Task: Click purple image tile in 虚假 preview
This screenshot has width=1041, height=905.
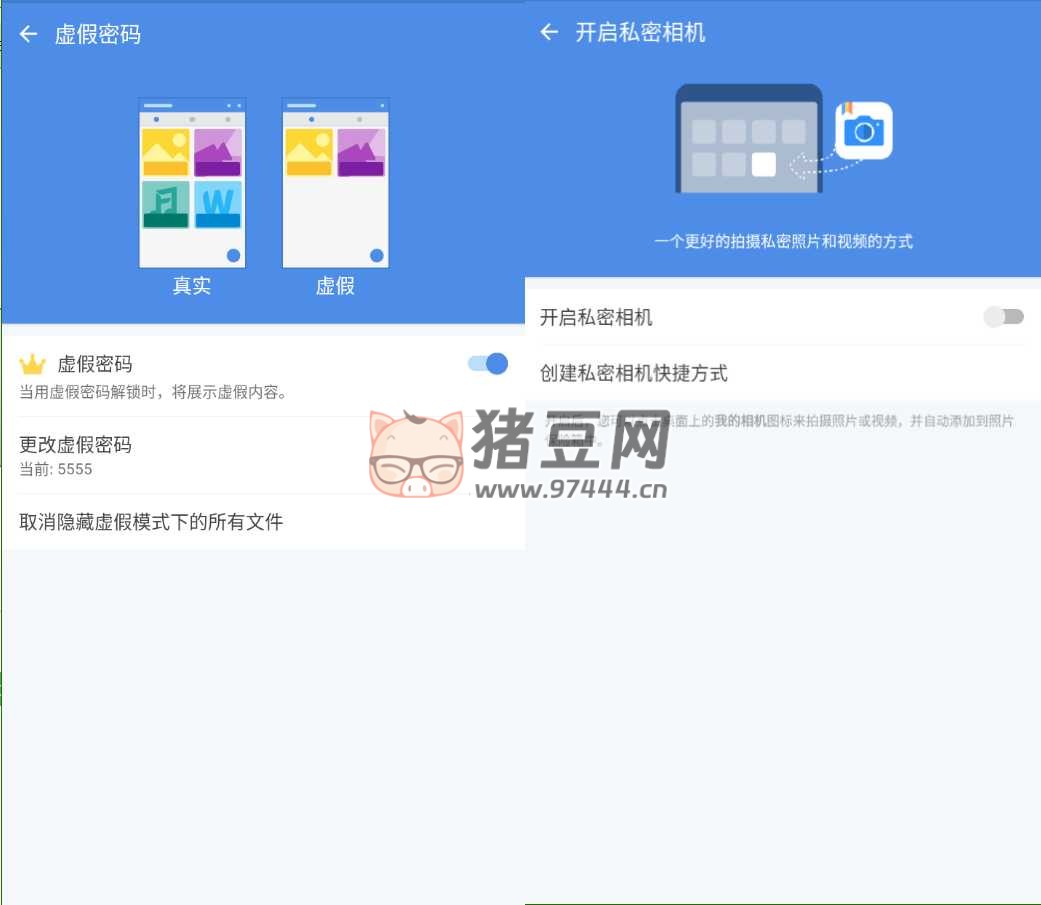Action: [x=361, y=152]
